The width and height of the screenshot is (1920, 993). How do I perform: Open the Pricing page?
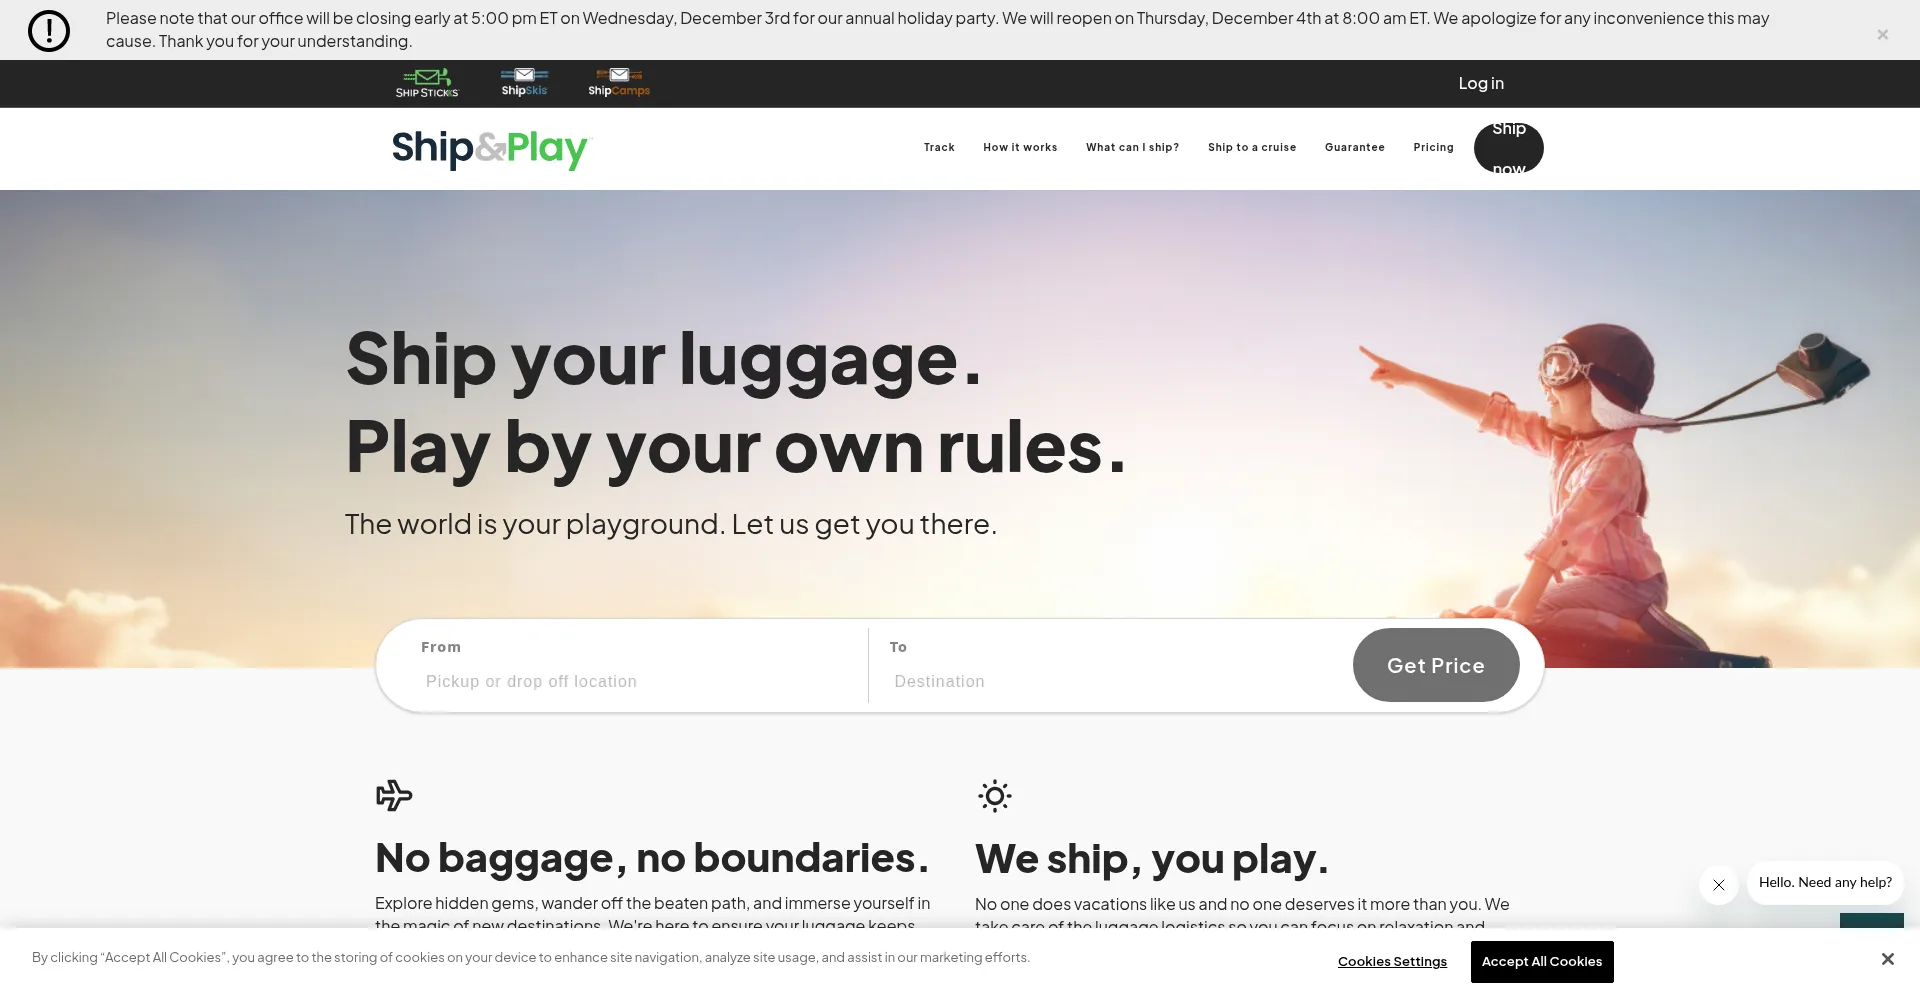pos(1433,147)
